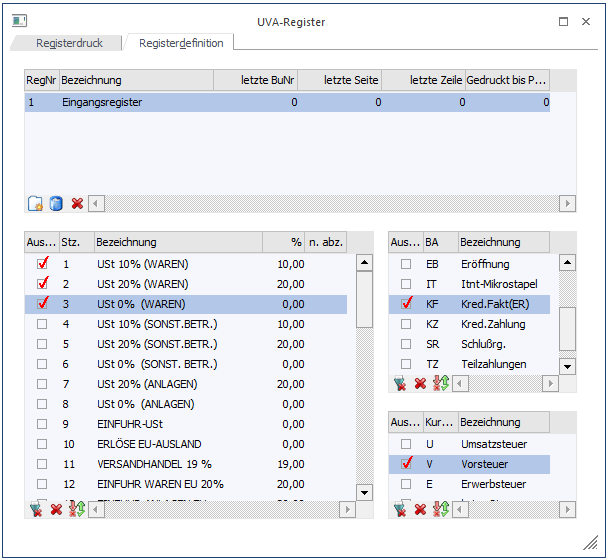Click sort arrows icon below Kurzzeichen tax list
The width and height of the screenshot is (607, 559).
(x=440, y=510)
